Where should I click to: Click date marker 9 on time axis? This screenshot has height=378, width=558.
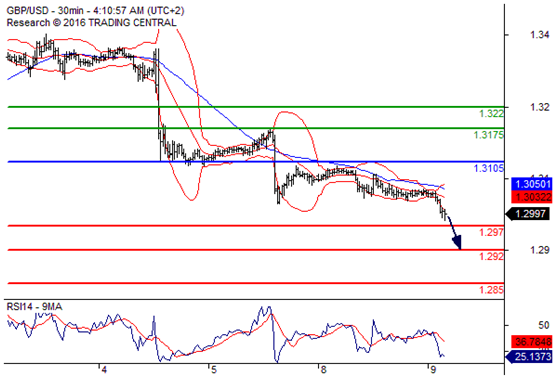(433, 370)
